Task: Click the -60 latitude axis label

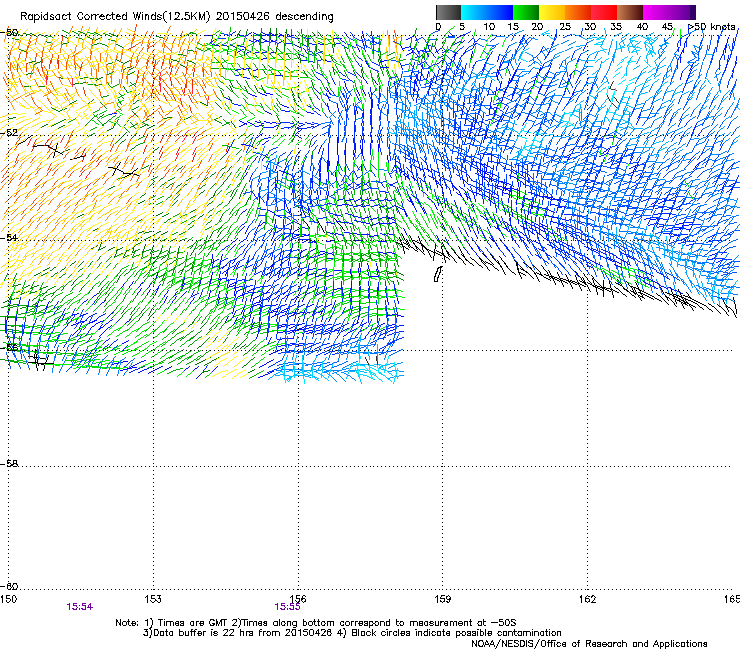Action: (x=9, y=586)
